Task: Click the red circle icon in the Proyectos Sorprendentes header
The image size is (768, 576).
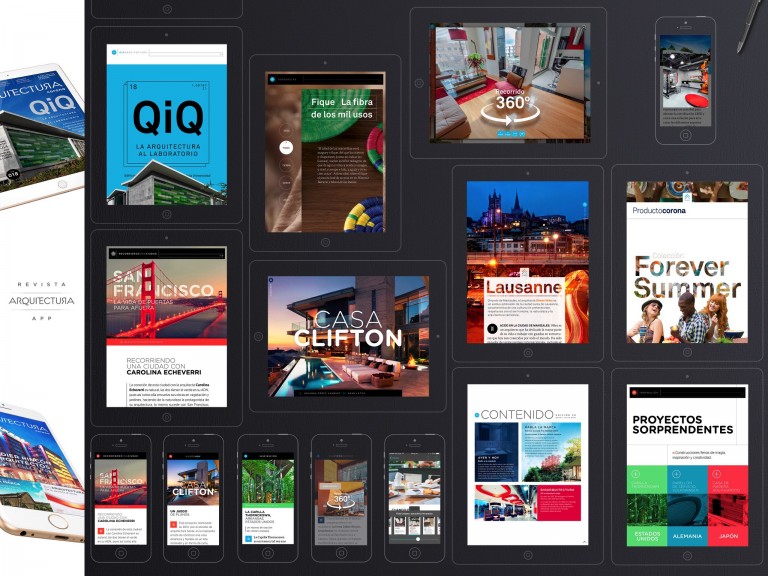Action: (x=634, y=392)
